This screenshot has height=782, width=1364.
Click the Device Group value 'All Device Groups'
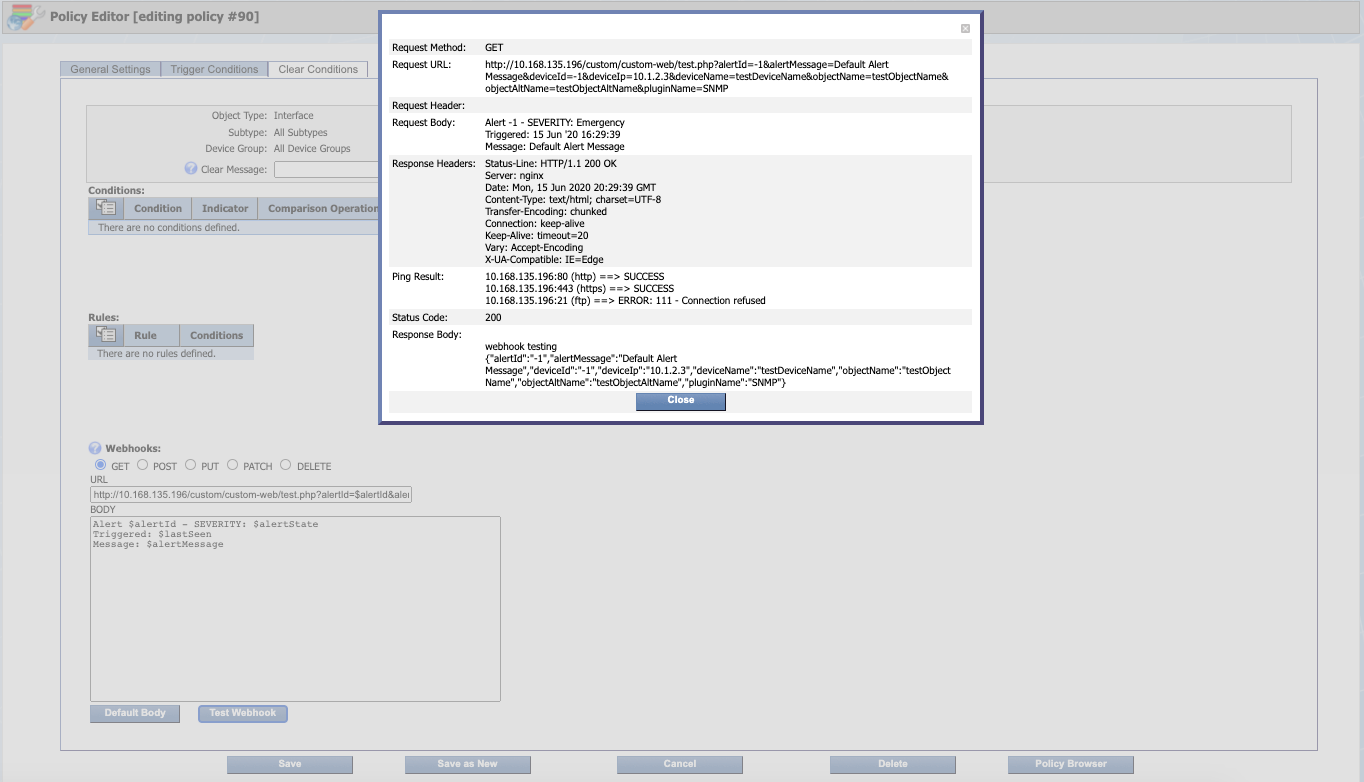[x=312, y=148]
